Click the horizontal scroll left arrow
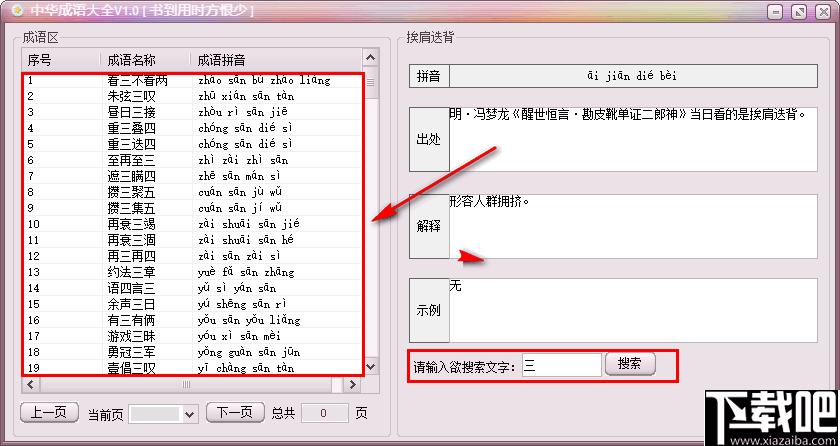 (x=29, y=384)
